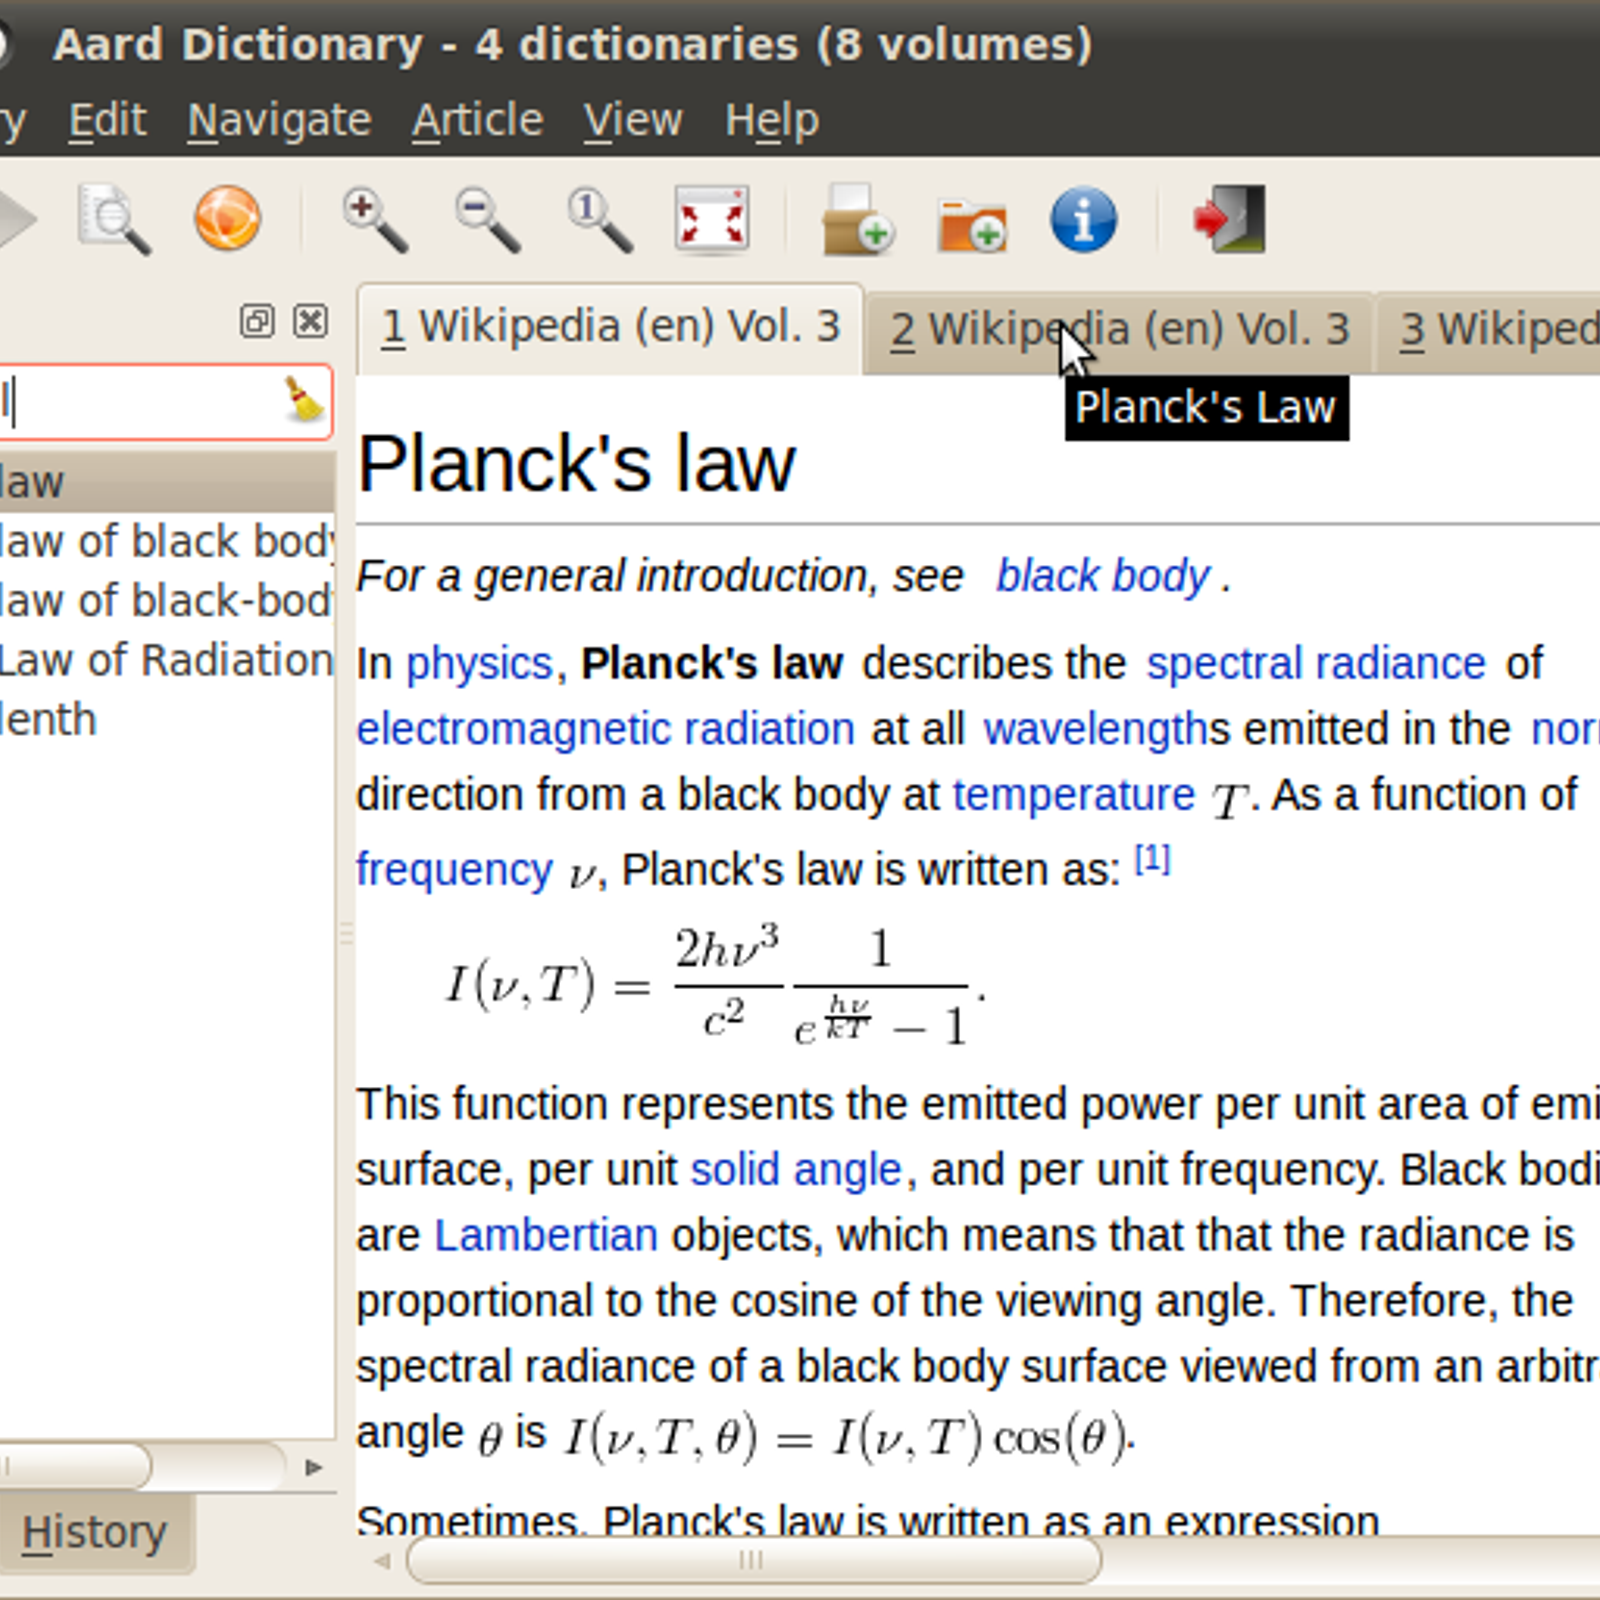The width and height of the screenshot is (1600, 1600).
Task: Toggle full screen with red arrows icon
Action: 712,219
